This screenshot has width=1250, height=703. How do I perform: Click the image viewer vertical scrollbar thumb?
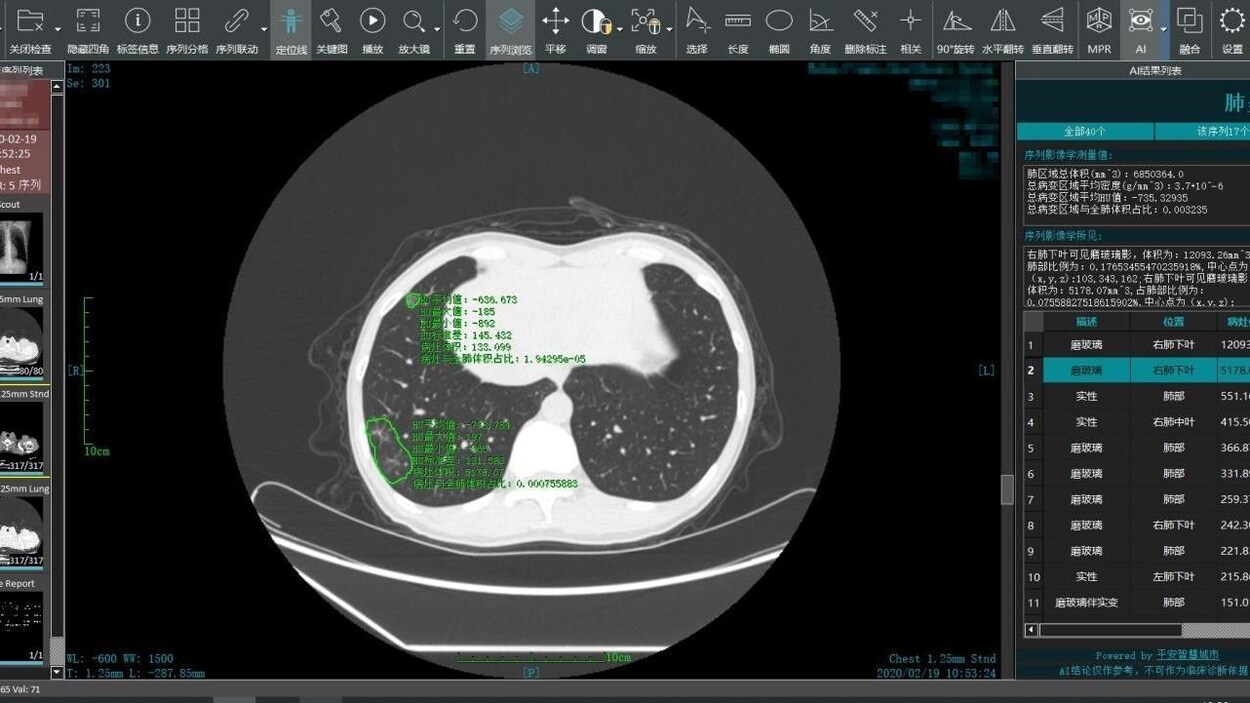pos(1007,489)
